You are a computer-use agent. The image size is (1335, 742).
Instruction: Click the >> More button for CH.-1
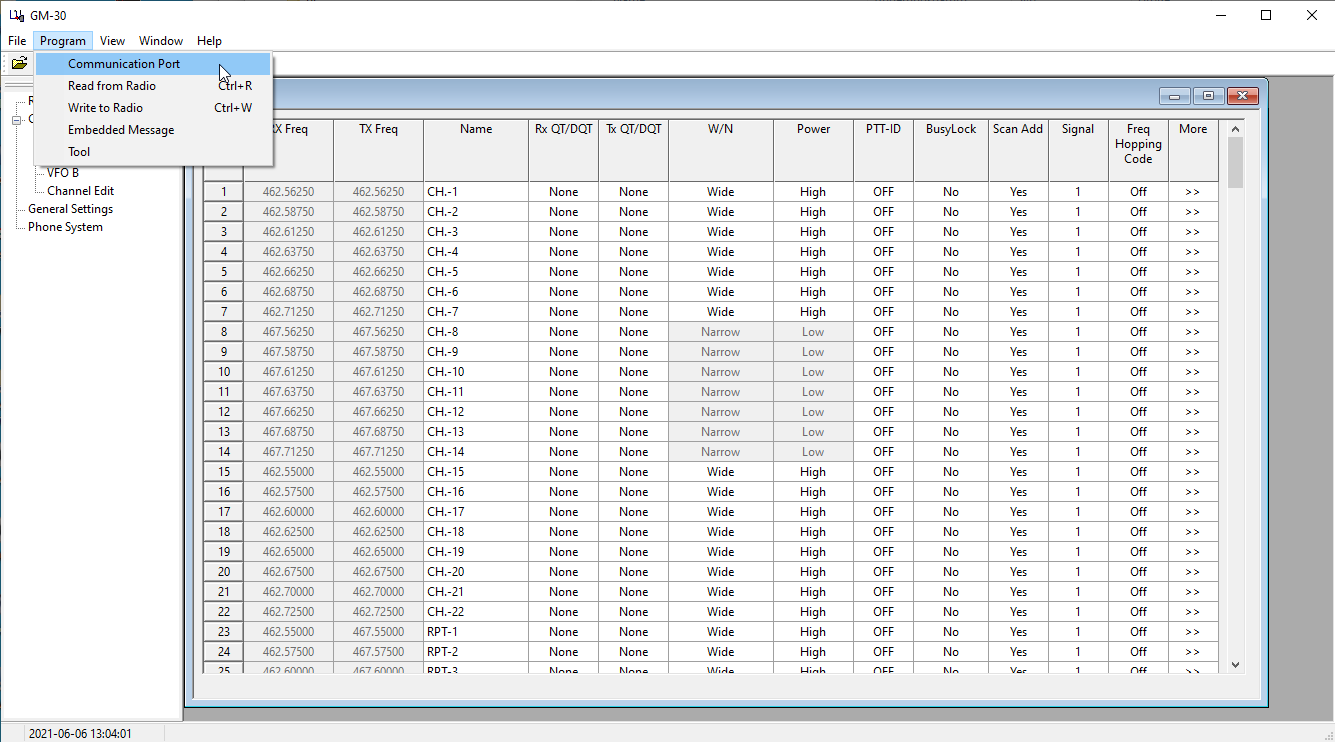[x=1192, y=191]
